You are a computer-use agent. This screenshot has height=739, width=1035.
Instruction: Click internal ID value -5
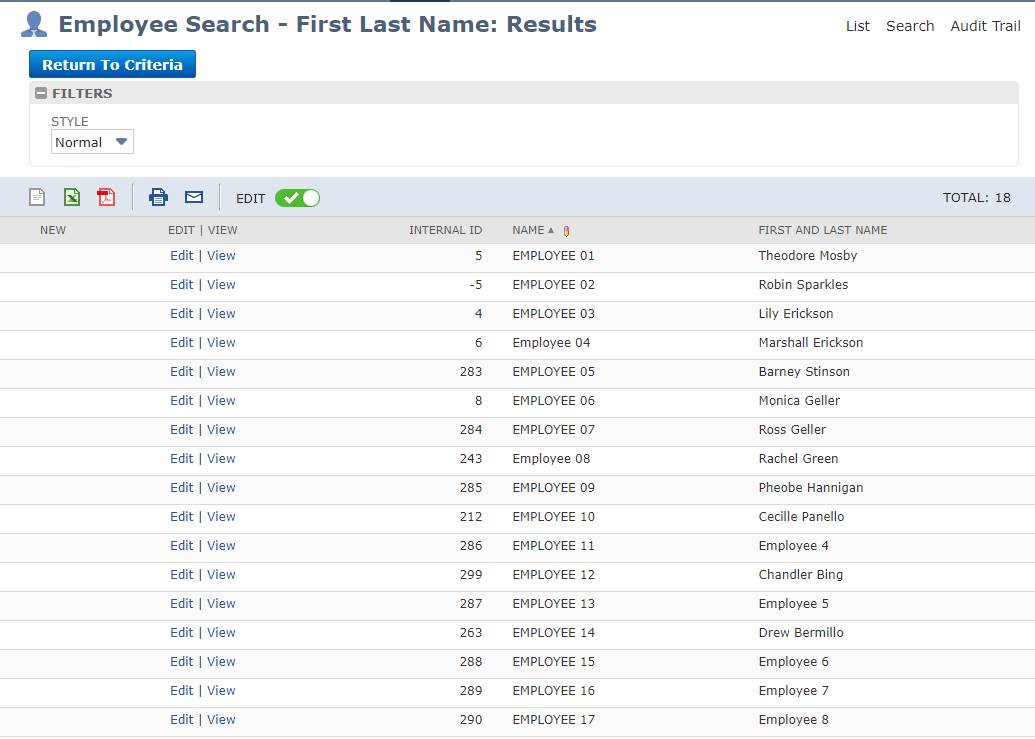click(x=475, y=285)
